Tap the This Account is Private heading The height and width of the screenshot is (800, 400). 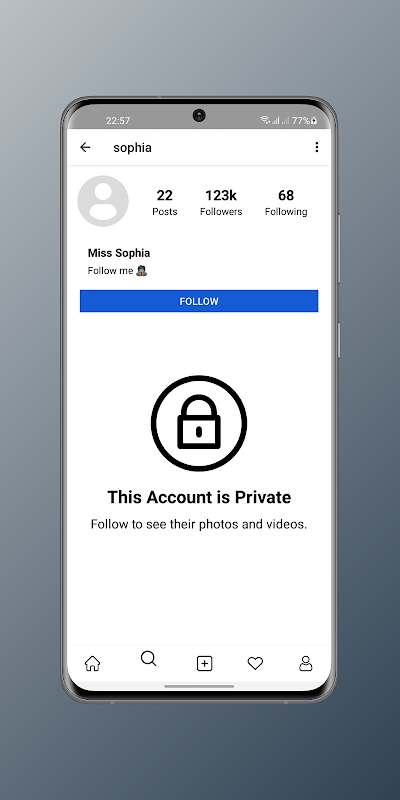(x=199, y=497)
